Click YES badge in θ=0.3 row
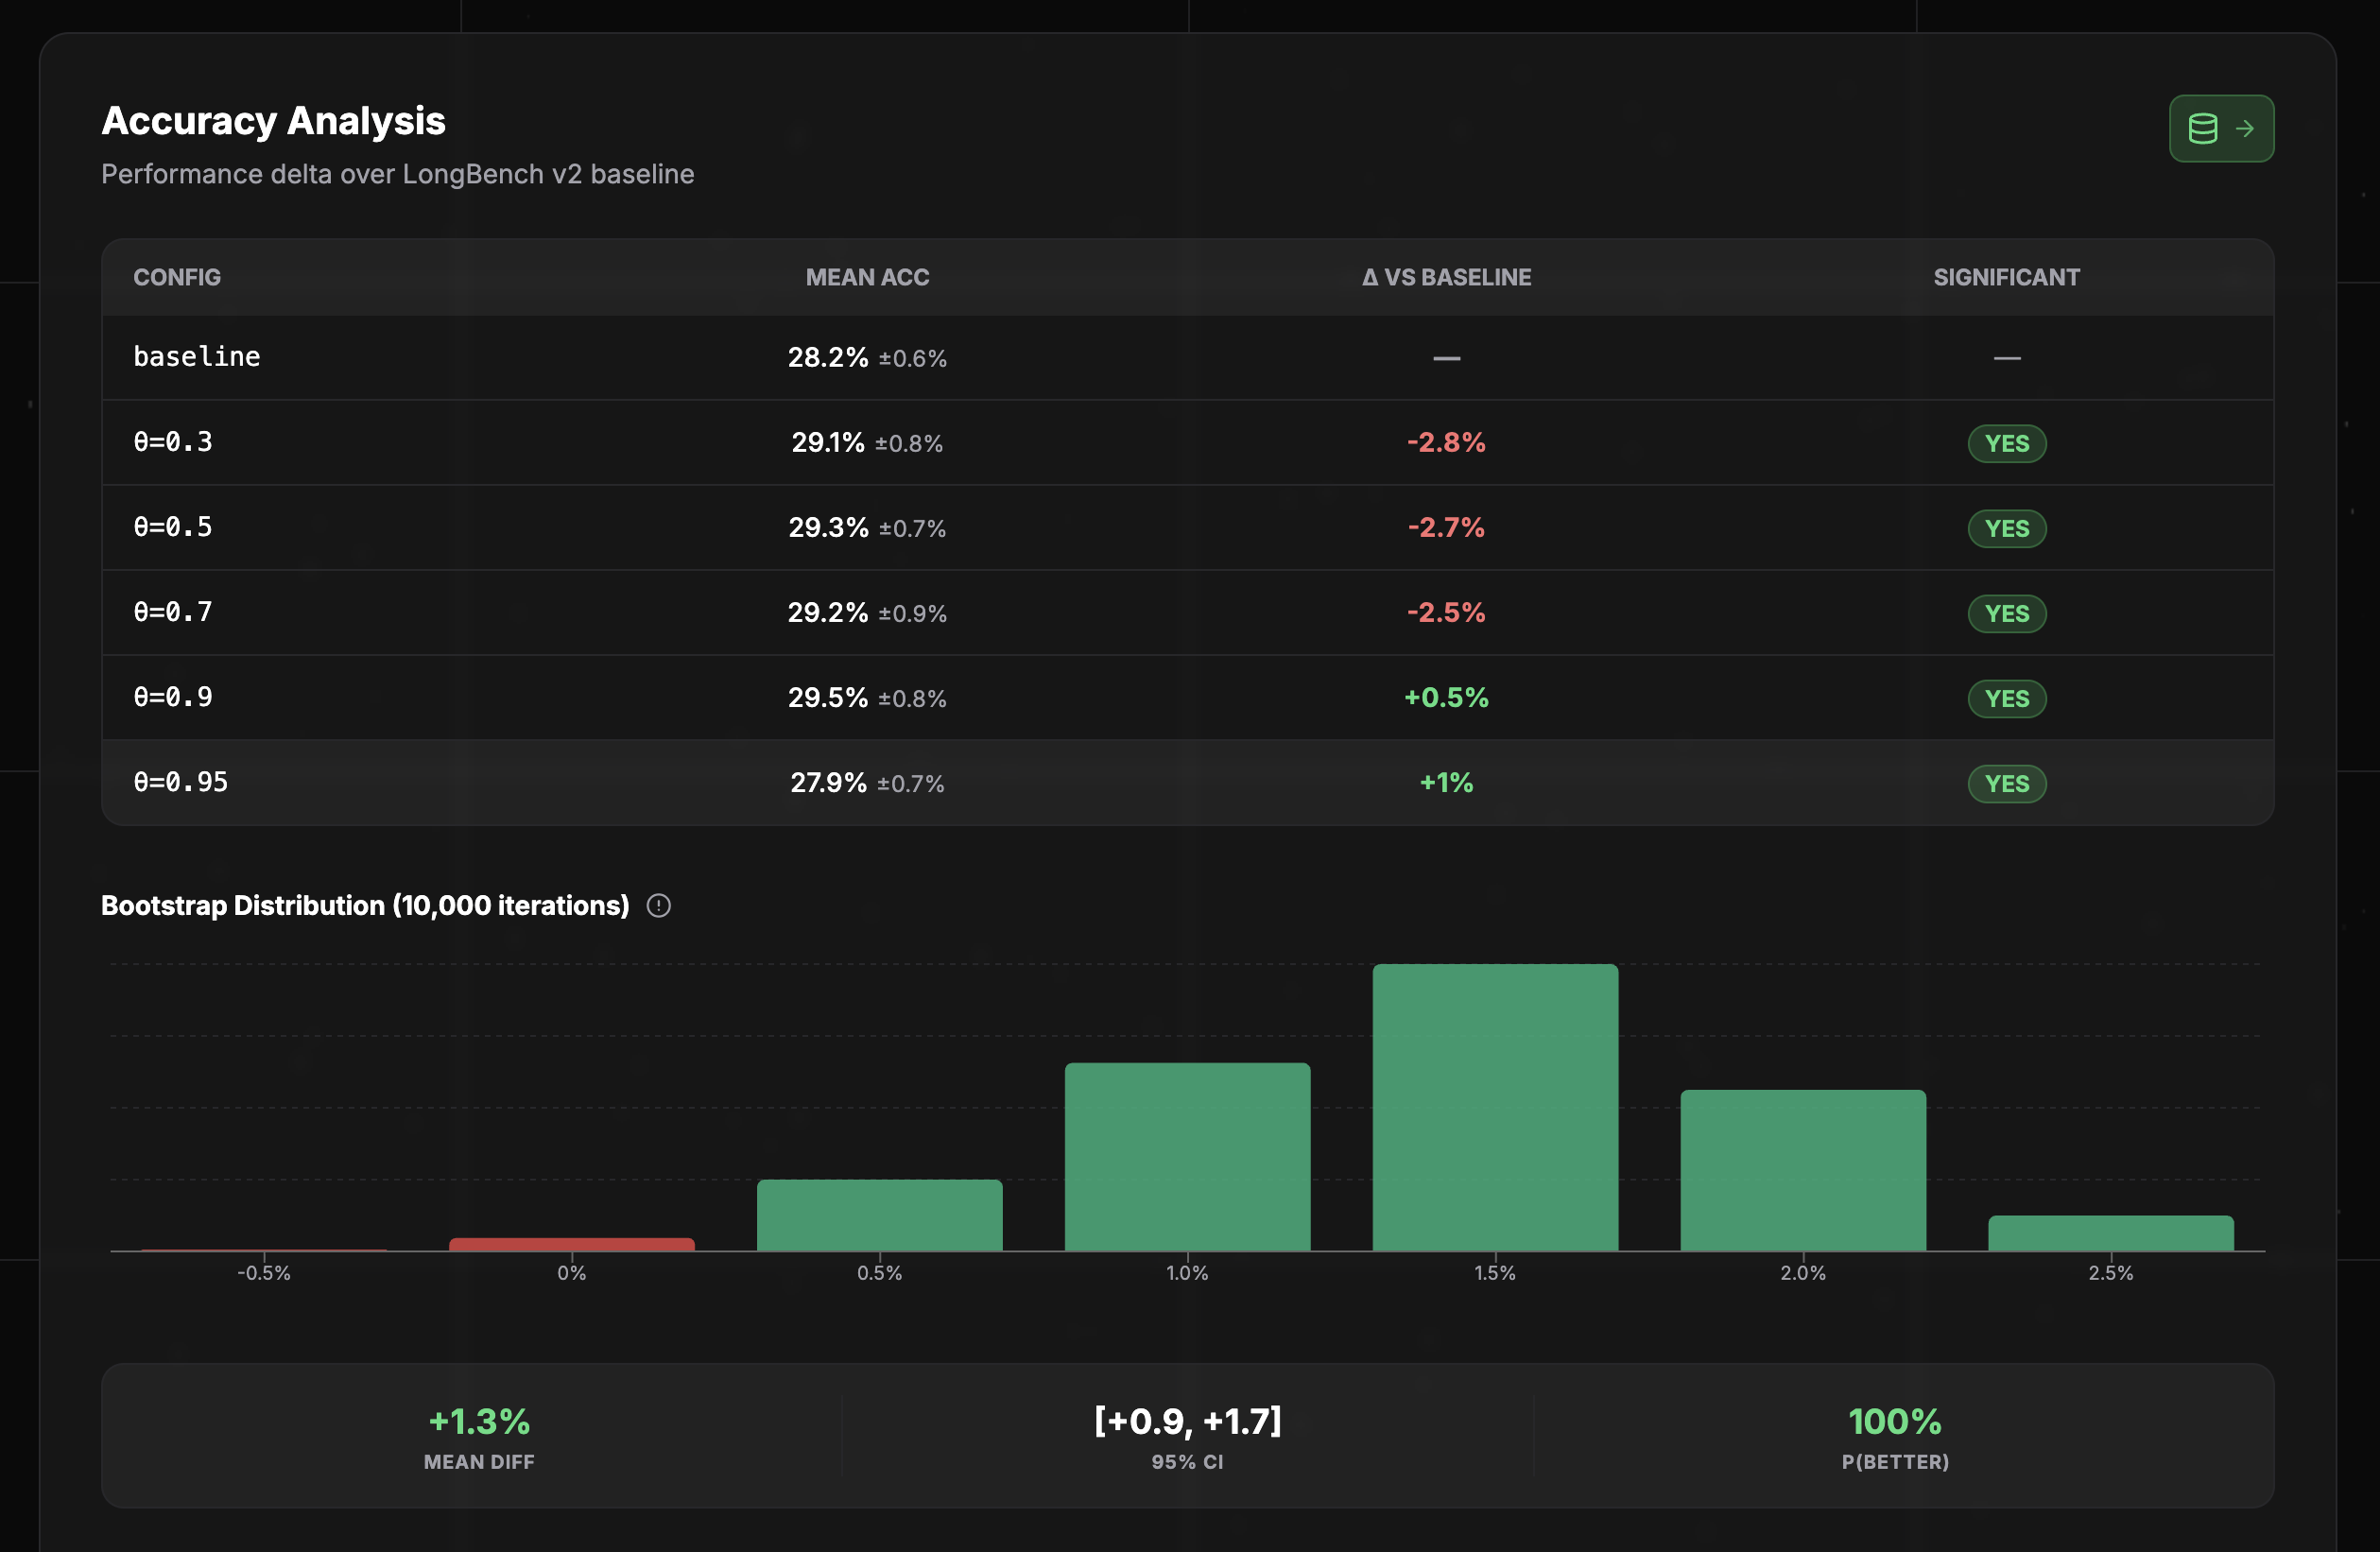This screenshot has width=2380, height=1552. pos(2006,443)
